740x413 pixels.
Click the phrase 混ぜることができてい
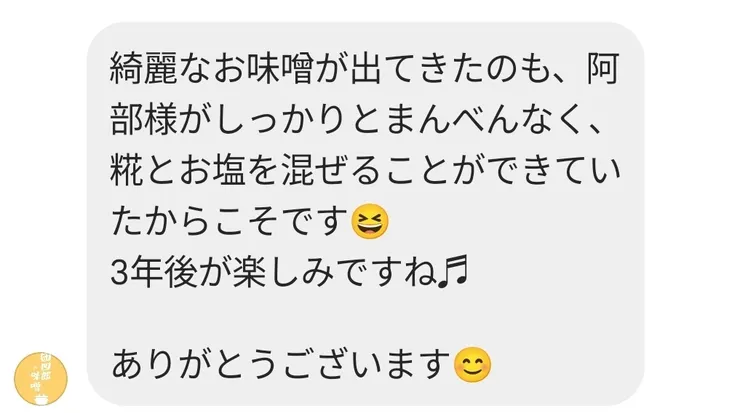click(451, 170)
